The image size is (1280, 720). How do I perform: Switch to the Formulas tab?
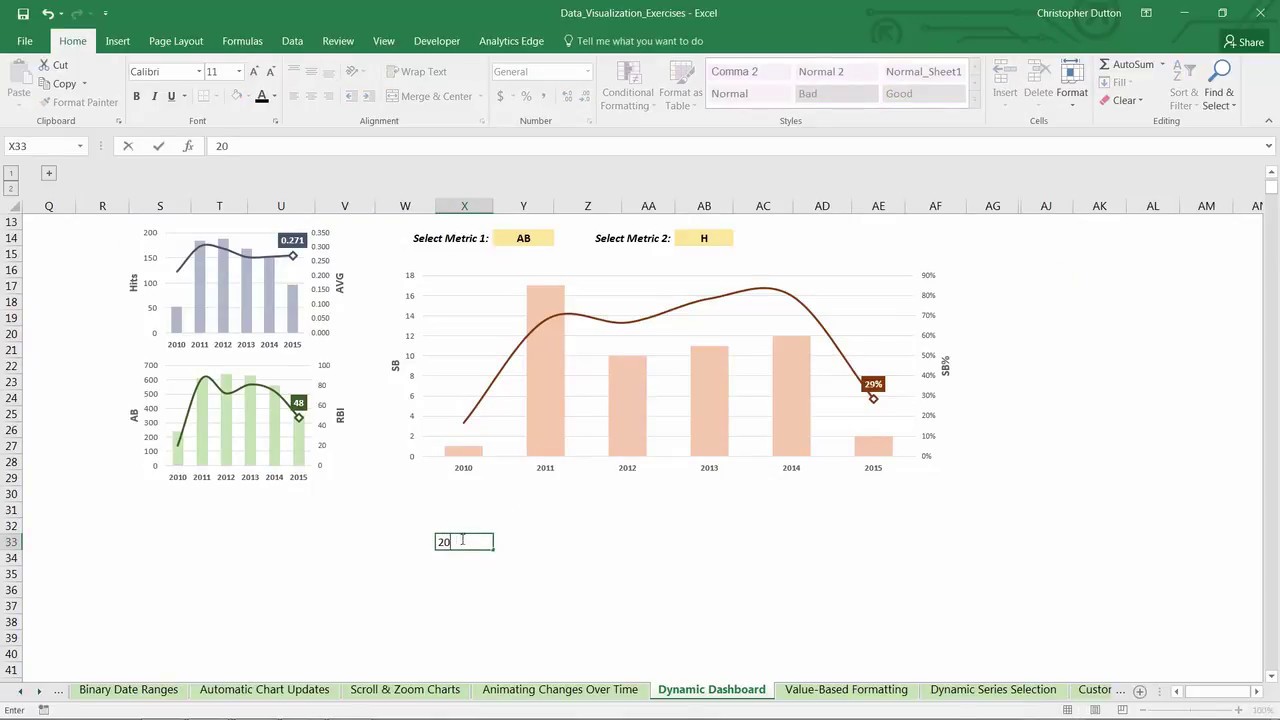242,41
